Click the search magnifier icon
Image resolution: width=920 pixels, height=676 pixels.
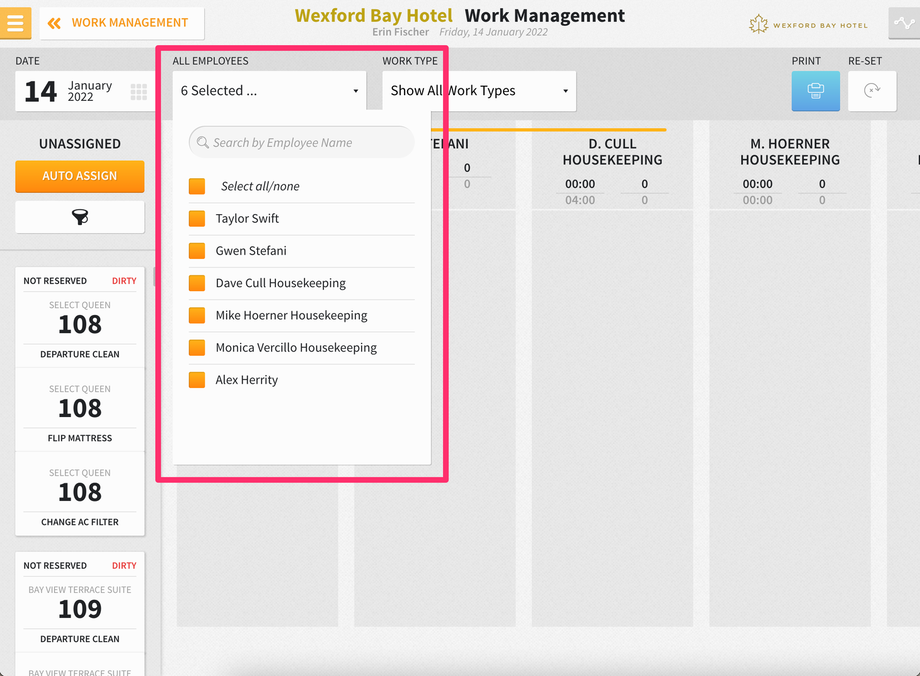202,143
